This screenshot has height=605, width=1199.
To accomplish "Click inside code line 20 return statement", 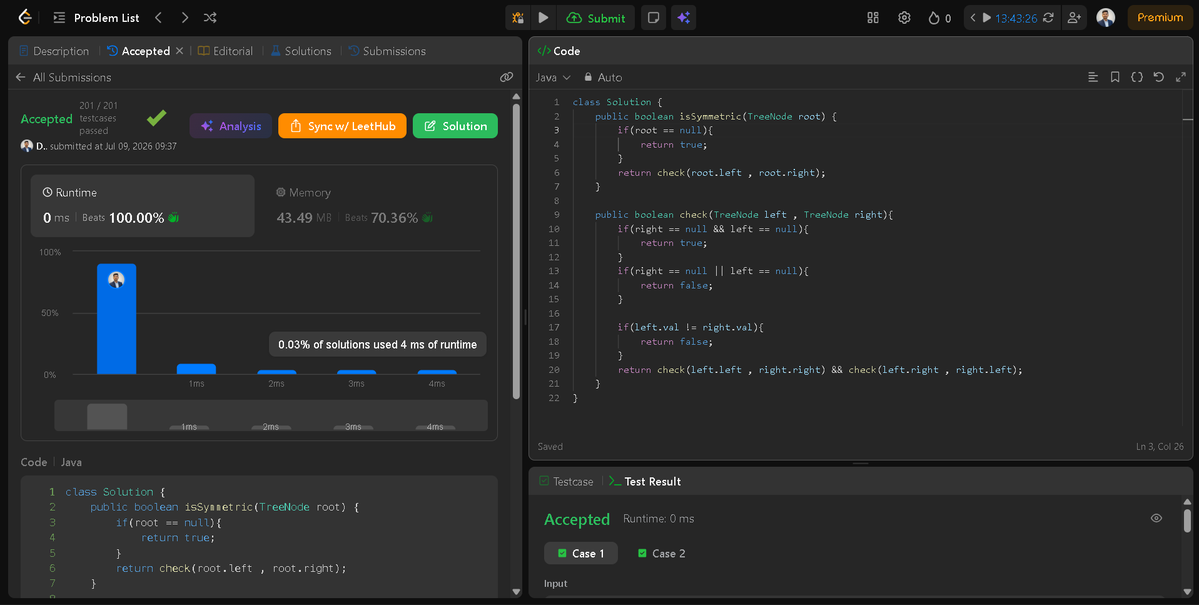I will (x=820, y=369).
